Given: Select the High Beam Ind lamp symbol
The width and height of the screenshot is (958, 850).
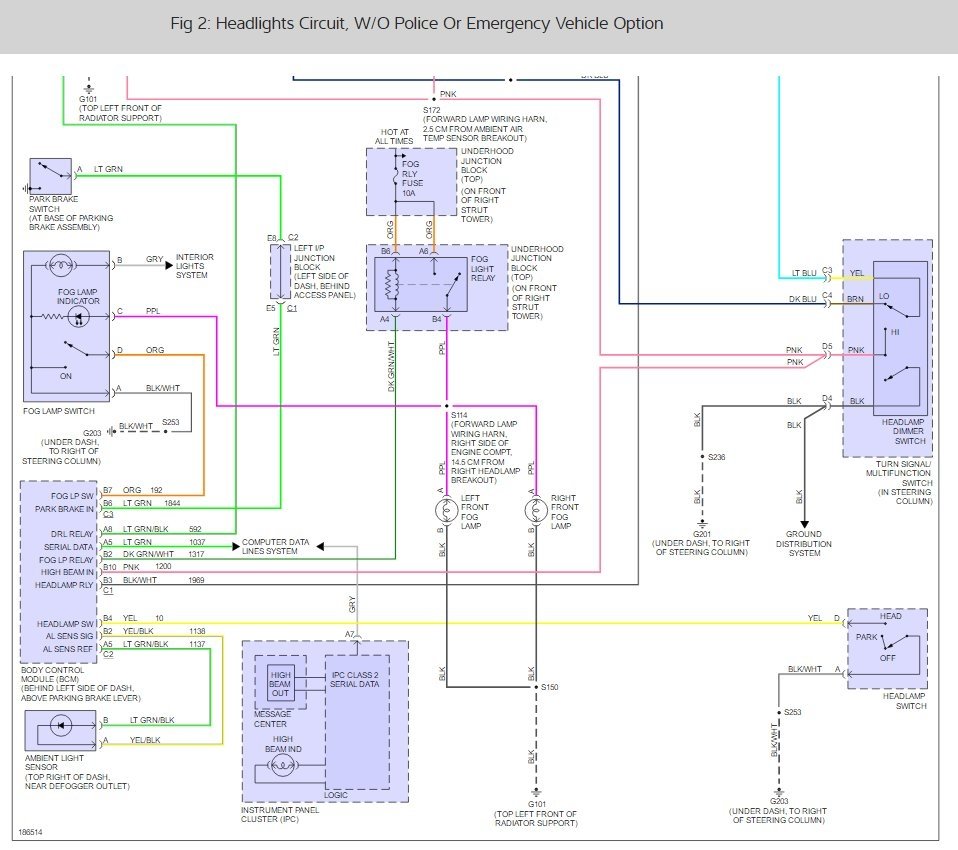Looking at the screenshot, I should tap(282, 764).
